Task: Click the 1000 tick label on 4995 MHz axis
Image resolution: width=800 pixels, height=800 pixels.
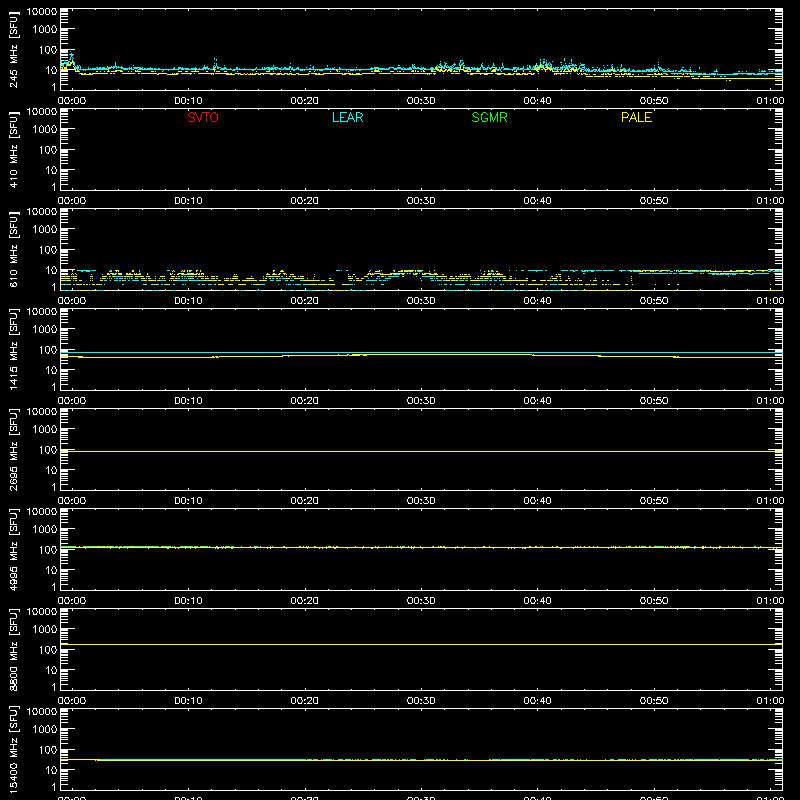Action: [45, 530]
